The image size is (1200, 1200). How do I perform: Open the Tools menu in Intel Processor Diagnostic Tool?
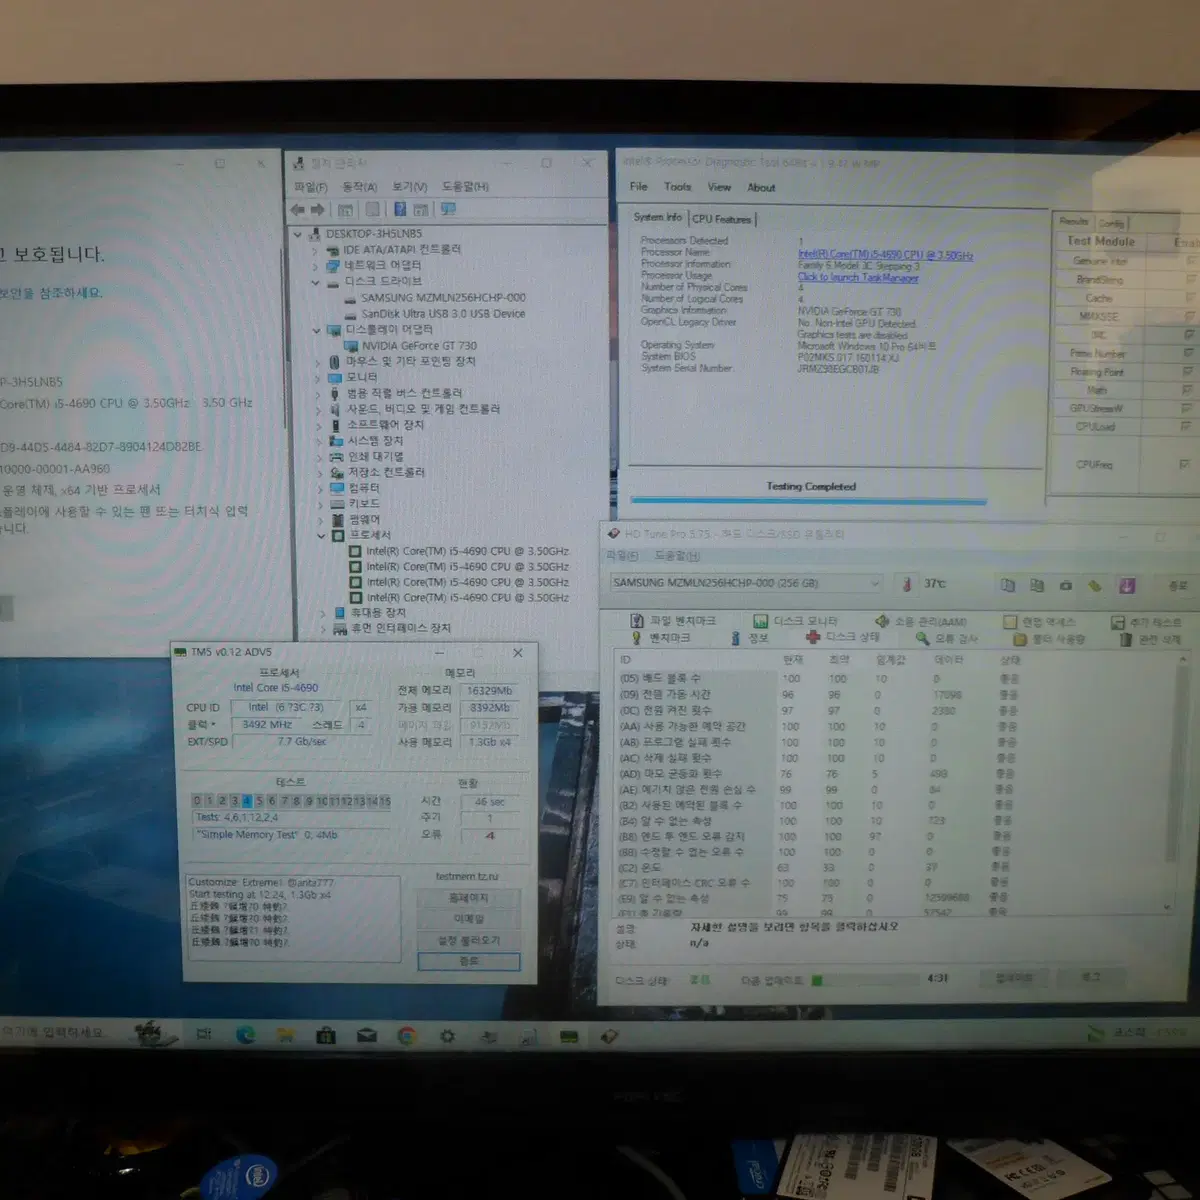677,187
